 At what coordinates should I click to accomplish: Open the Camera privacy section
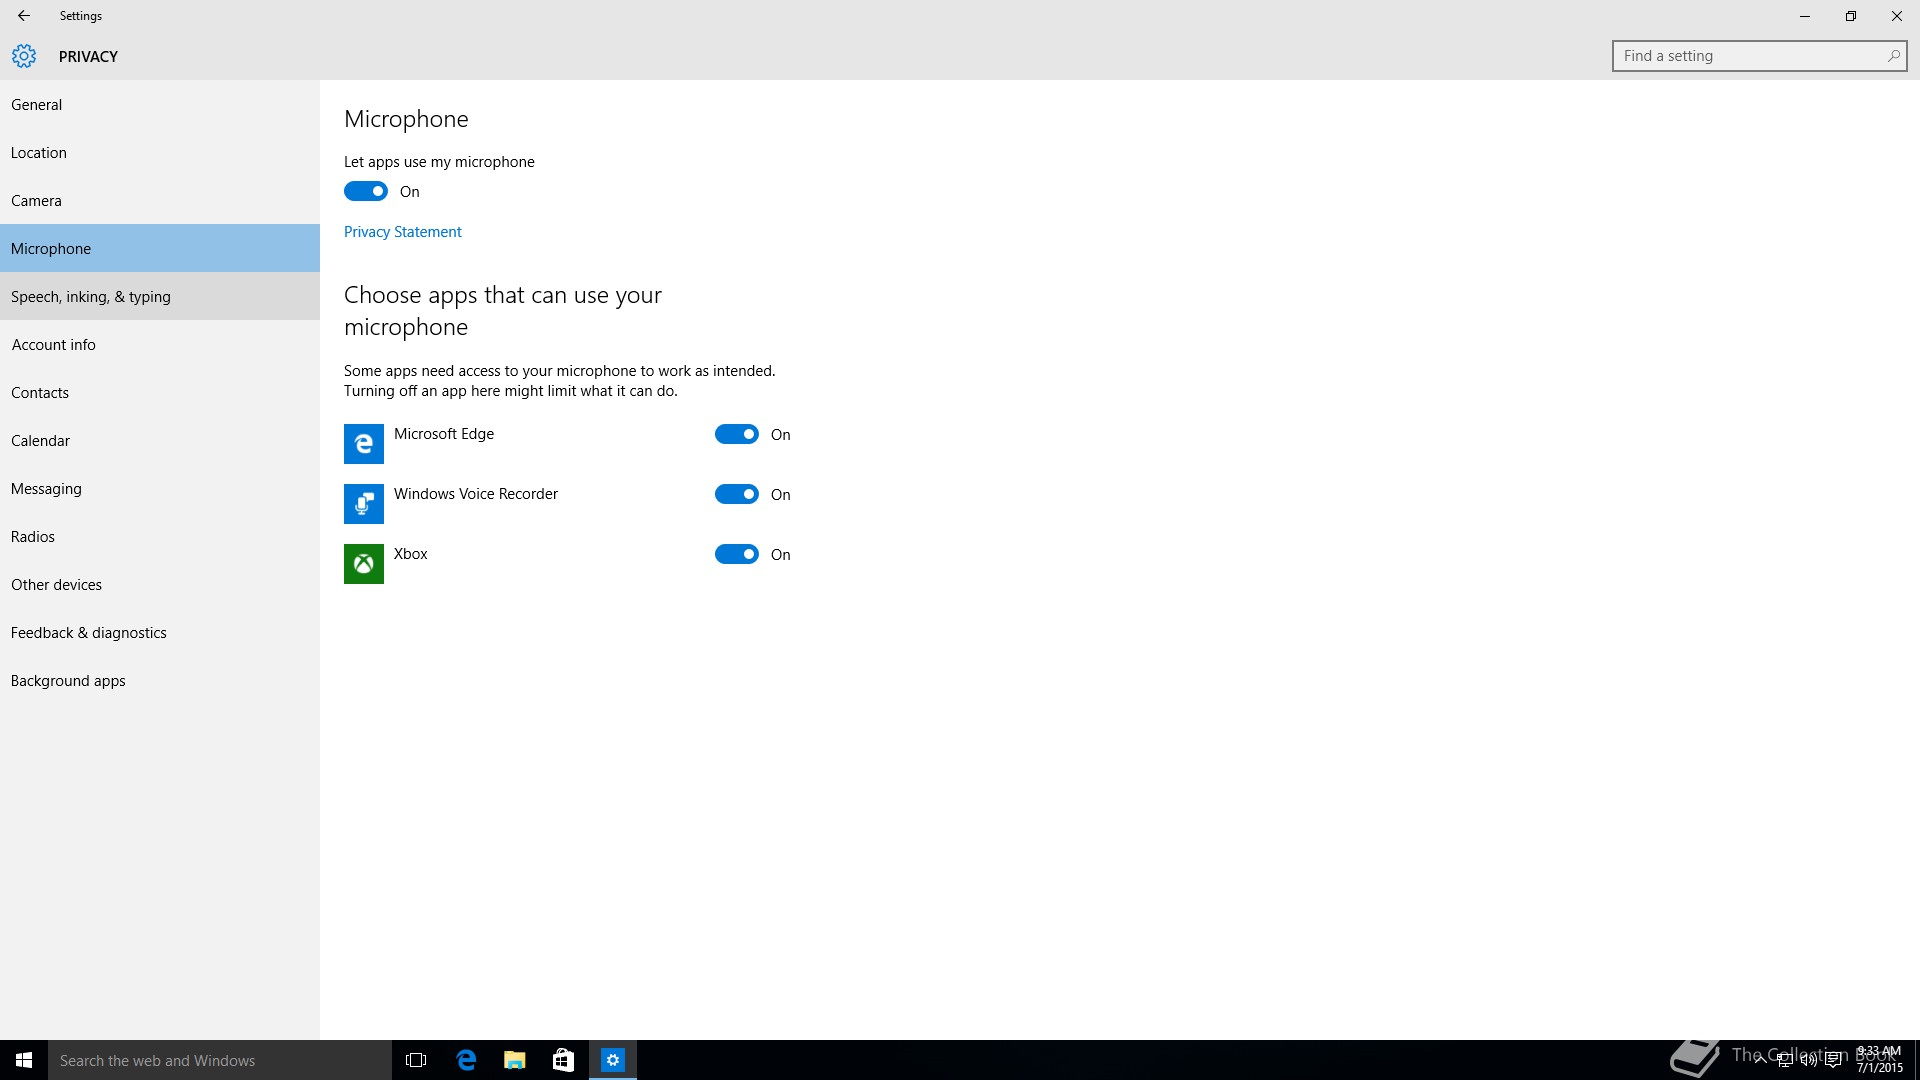pos(37,201)
